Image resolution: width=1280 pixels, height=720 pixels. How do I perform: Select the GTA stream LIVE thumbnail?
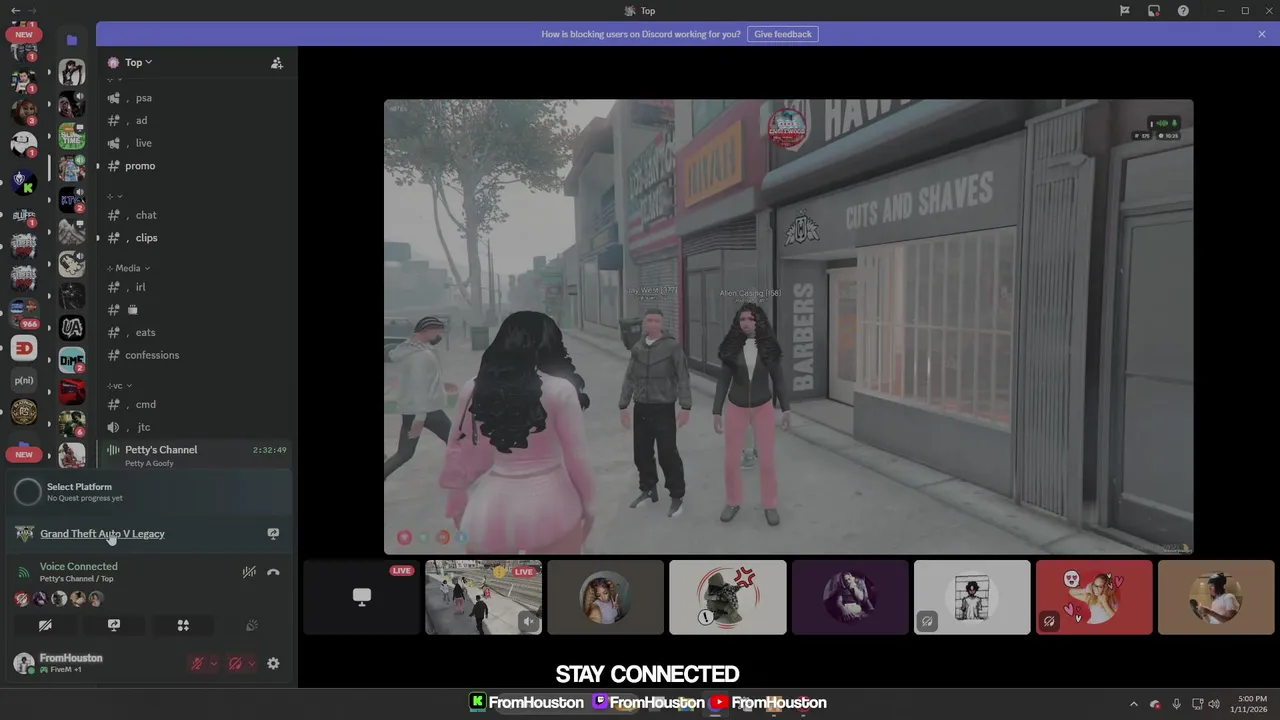click(484, 597)
